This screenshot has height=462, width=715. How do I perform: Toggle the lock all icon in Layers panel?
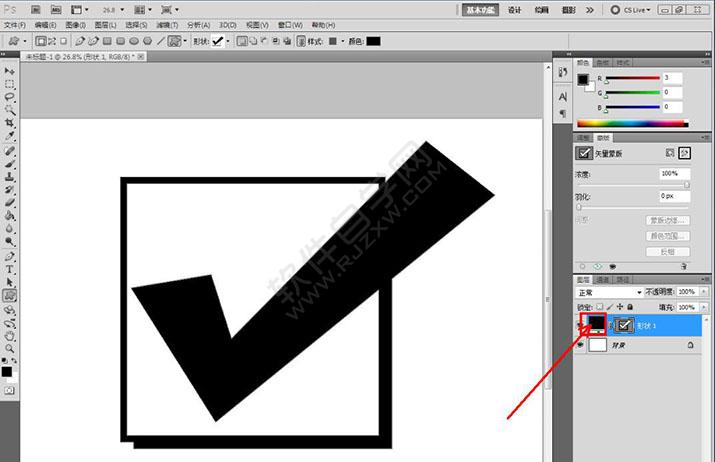629,306
